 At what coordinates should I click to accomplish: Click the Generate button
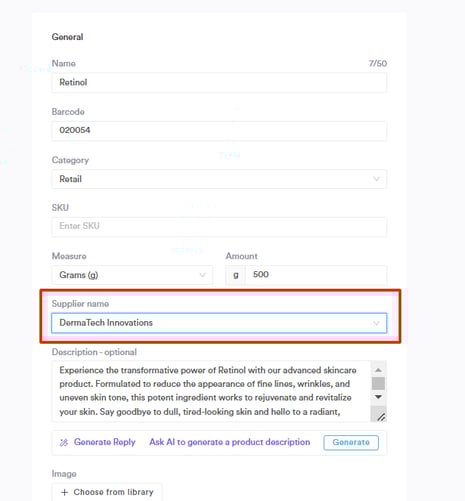(x=351, y=442)
